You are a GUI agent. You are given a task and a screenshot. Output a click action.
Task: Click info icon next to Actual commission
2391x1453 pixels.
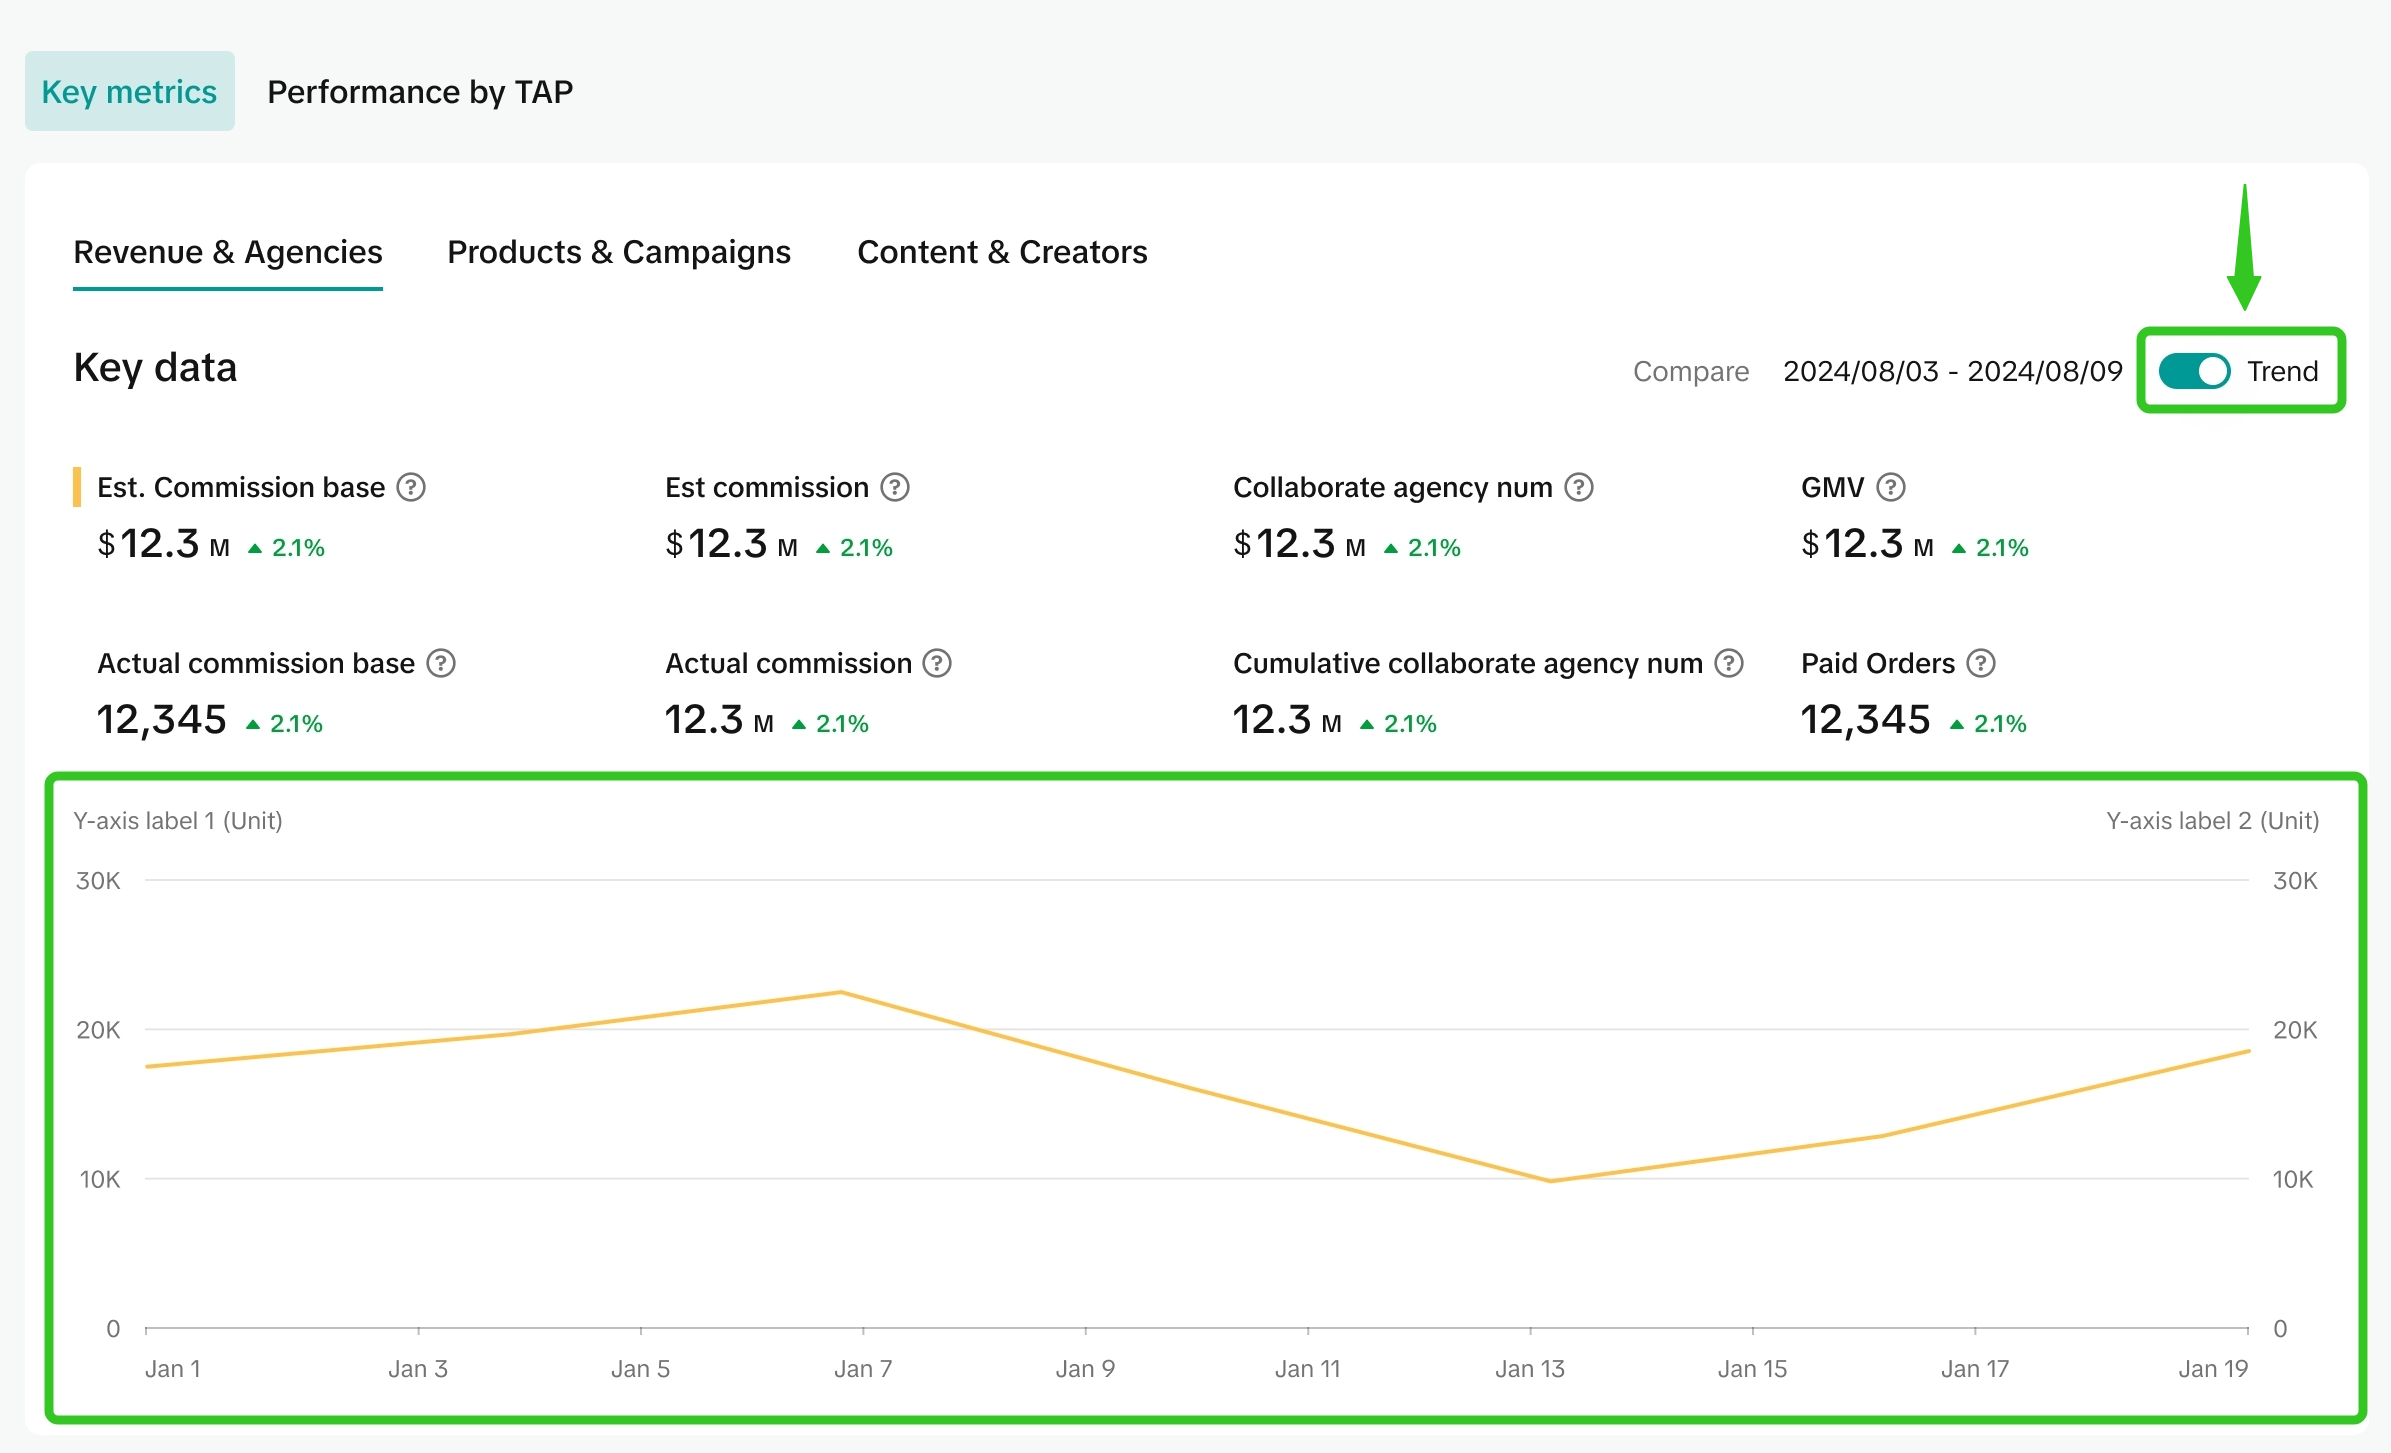937,663
